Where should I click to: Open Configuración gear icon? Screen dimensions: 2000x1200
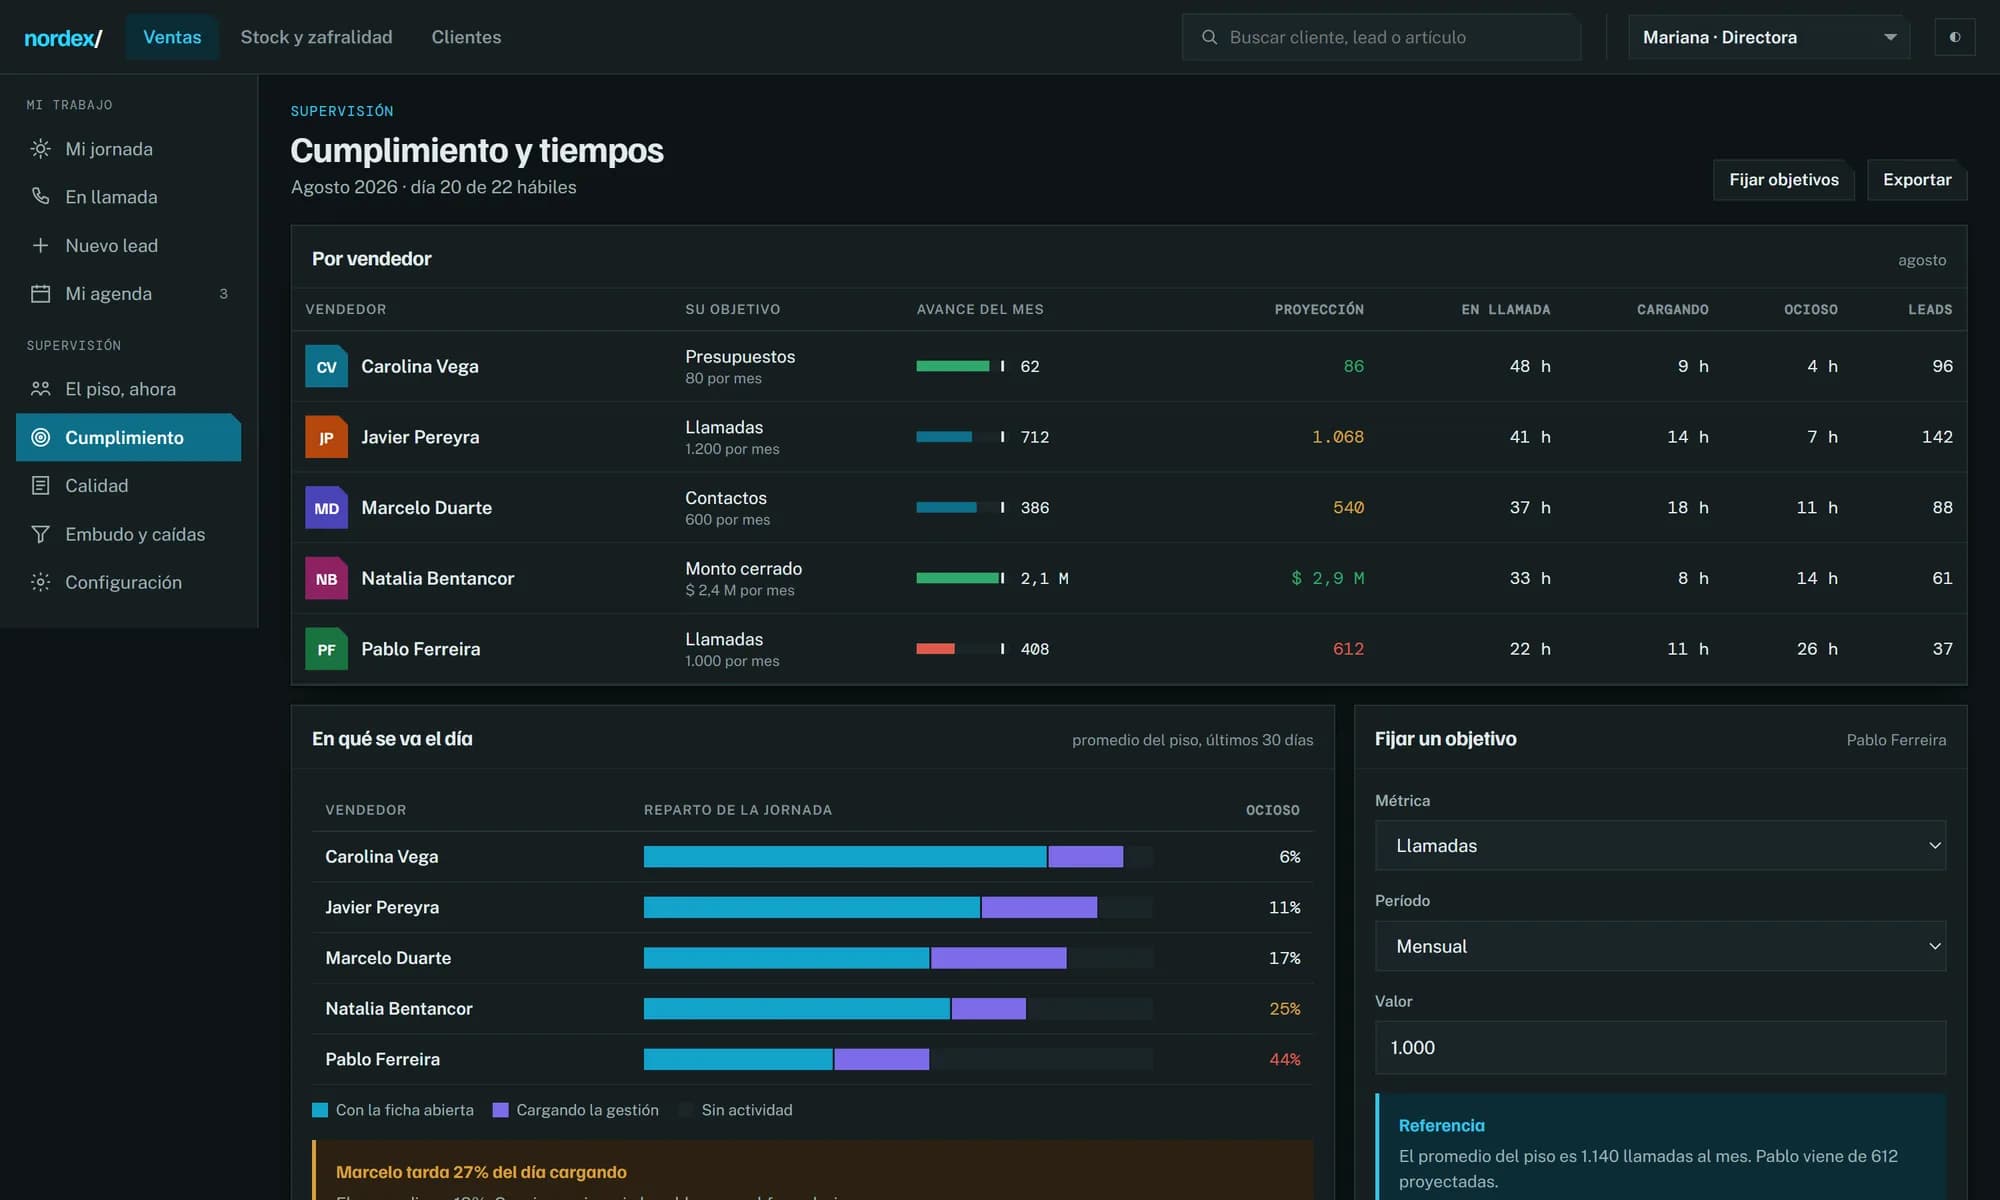[x=40, y=582]
